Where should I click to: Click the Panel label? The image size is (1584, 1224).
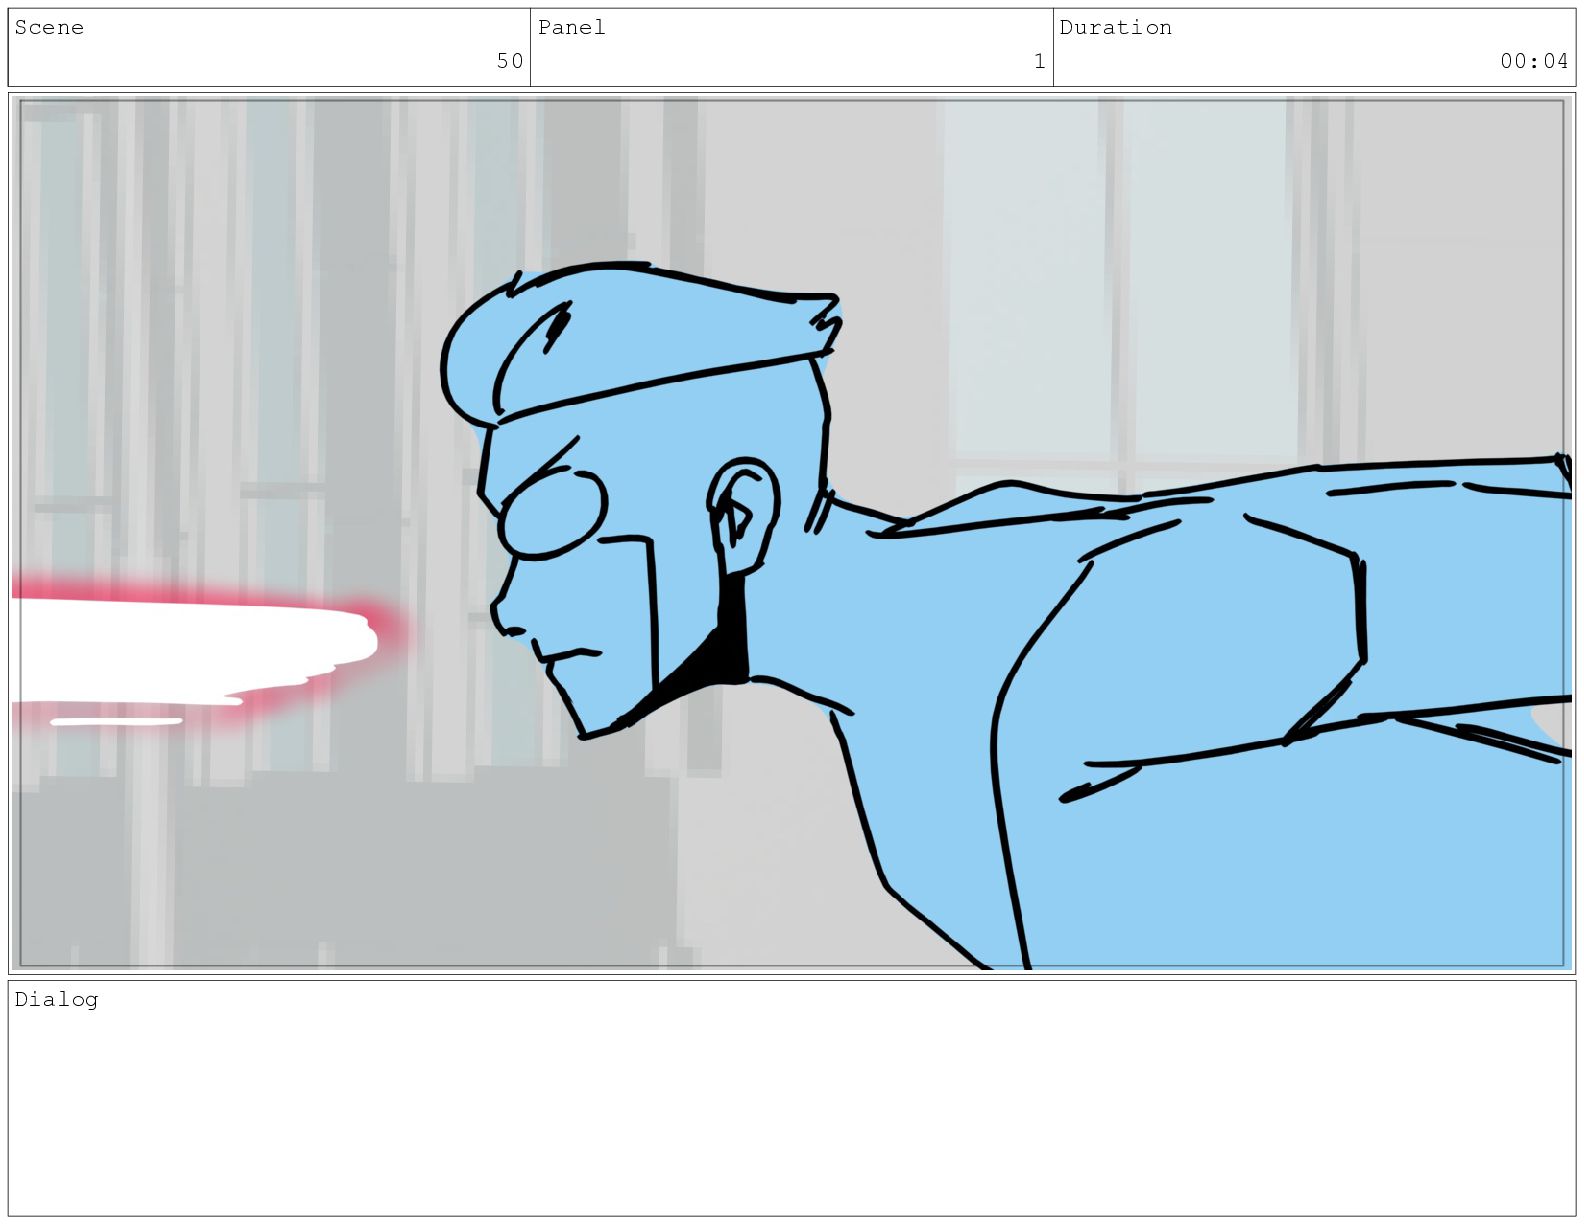pos(572,27)
